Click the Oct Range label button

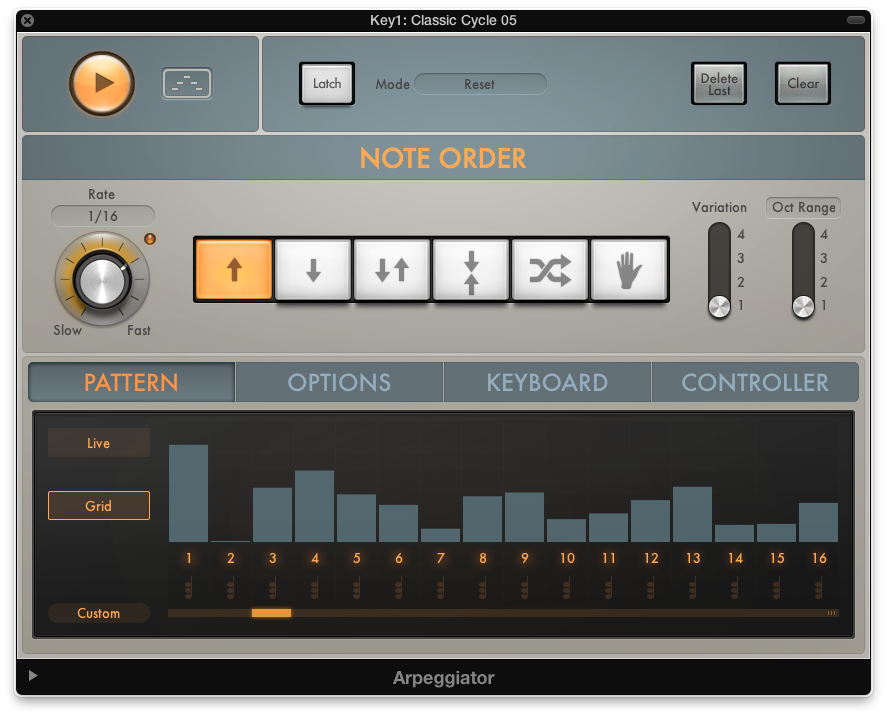click(803, 208)
